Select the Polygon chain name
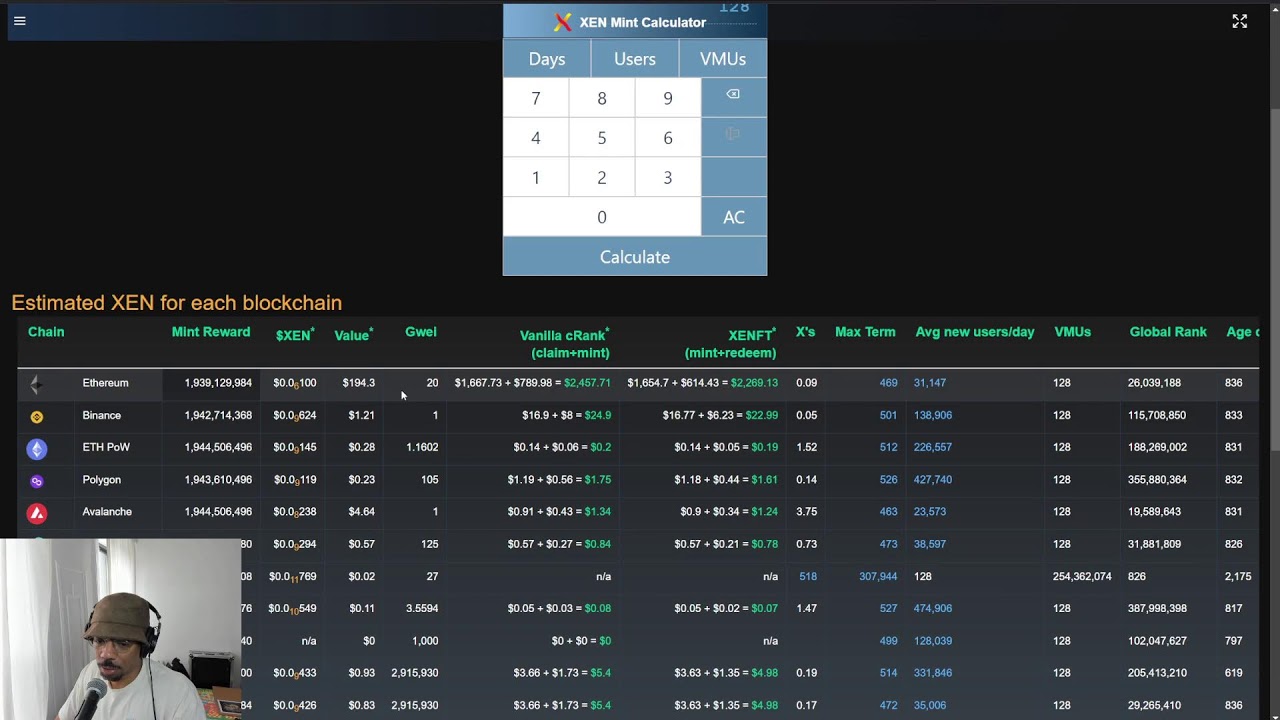Viewport: 1280px width, 720px height. pyautogui.click(x=101, y=480)
